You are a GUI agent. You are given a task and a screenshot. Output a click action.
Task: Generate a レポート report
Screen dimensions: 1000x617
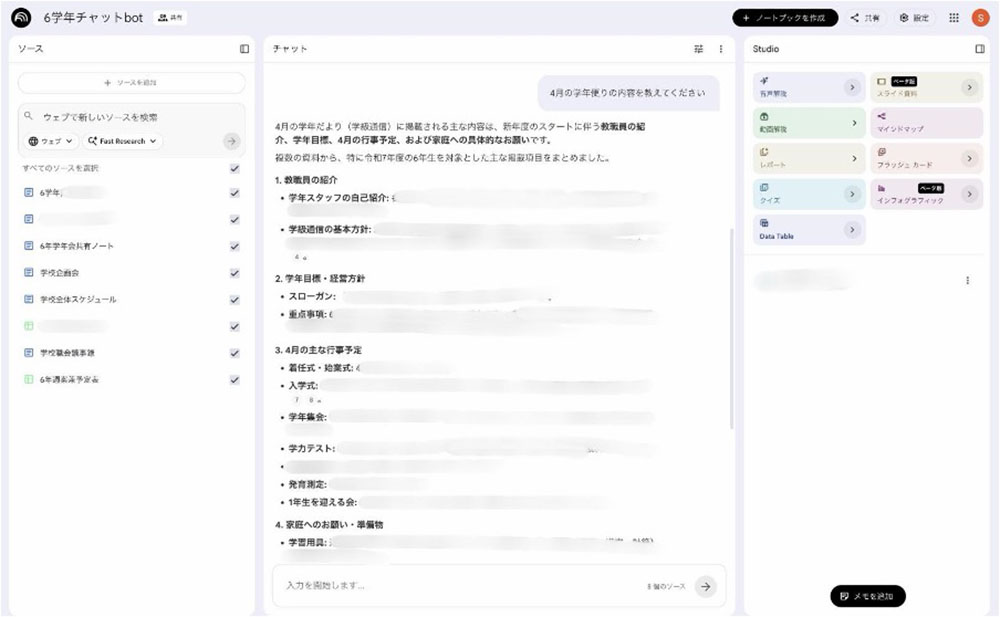tap(808, 157)
